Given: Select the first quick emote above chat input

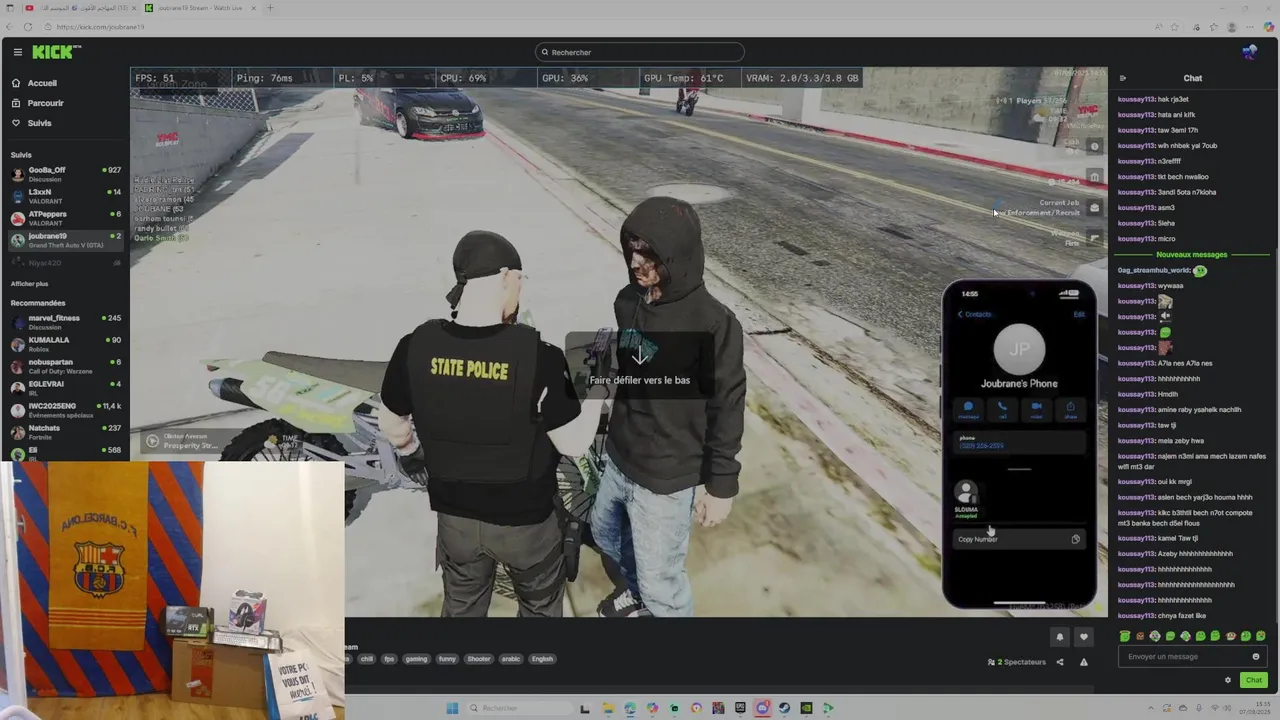Looking at the screenshot, I should [x=1125, y=636].
